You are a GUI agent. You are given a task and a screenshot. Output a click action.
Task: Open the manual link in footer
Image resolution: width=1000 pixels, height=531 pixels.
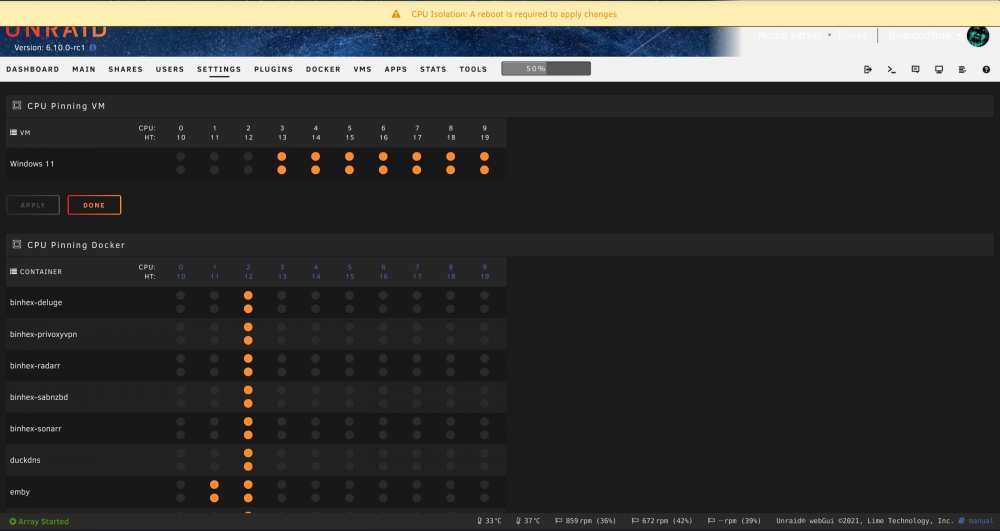[x=981, y=521]
